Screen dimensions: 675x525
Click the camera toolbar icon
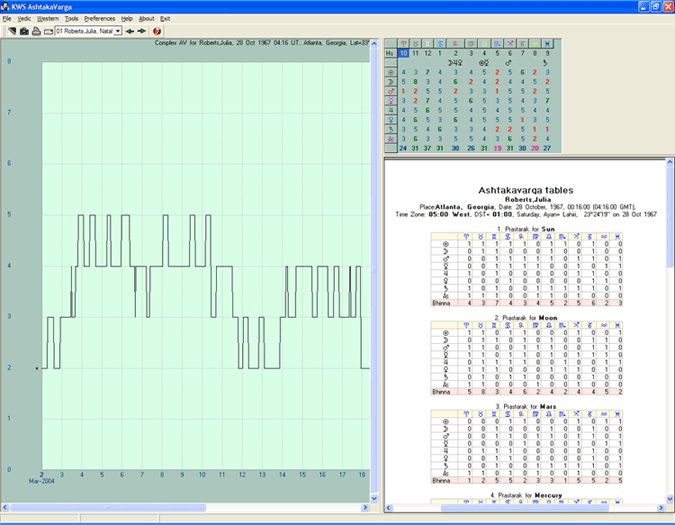tap(24, 31)
